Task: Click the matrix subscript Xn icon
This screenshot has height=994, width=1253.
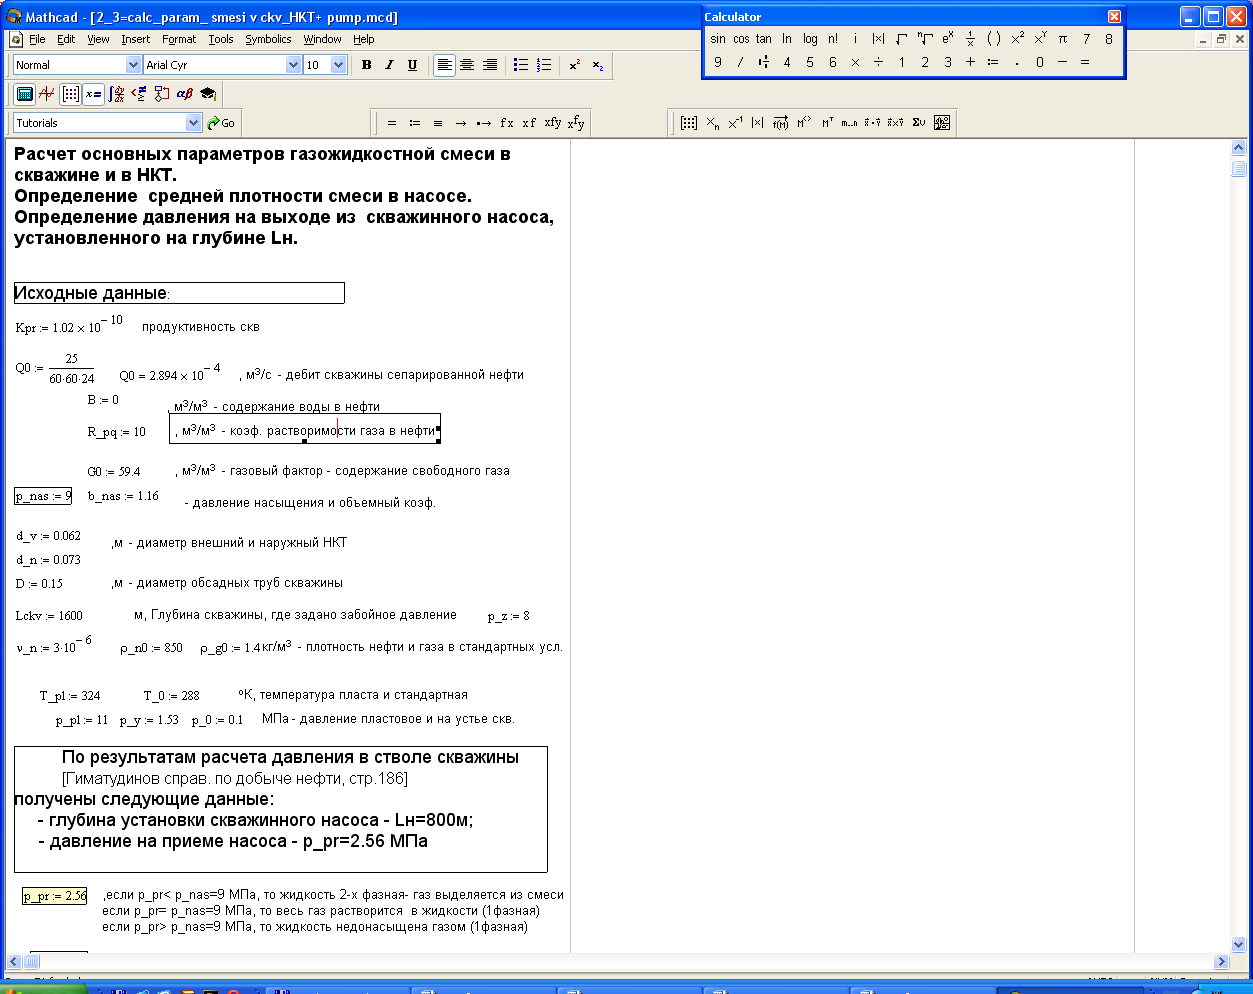Action: point(712,123)
